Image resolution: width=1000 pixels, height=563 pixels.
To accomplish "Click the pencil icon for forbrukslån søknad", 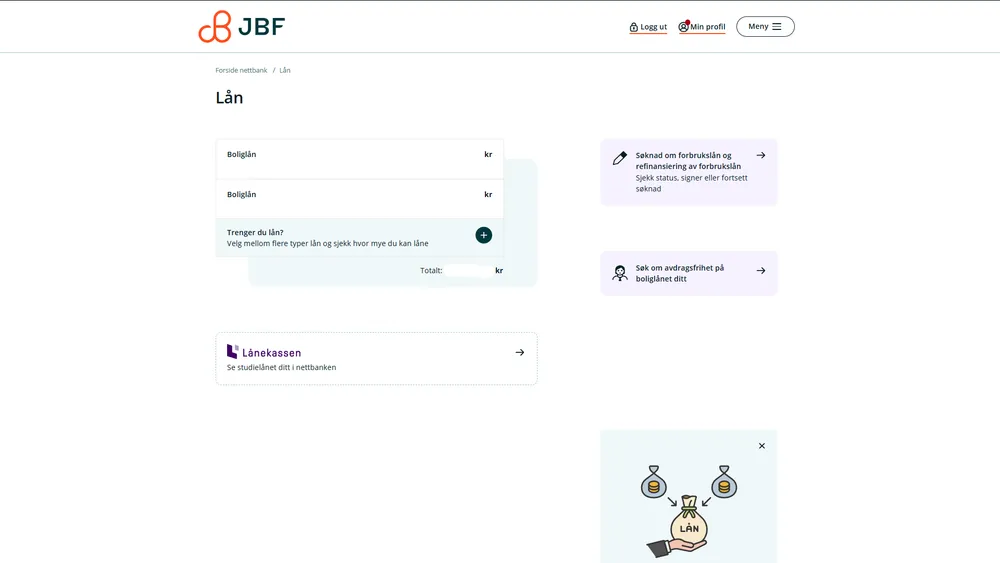I will pos(620,158).
